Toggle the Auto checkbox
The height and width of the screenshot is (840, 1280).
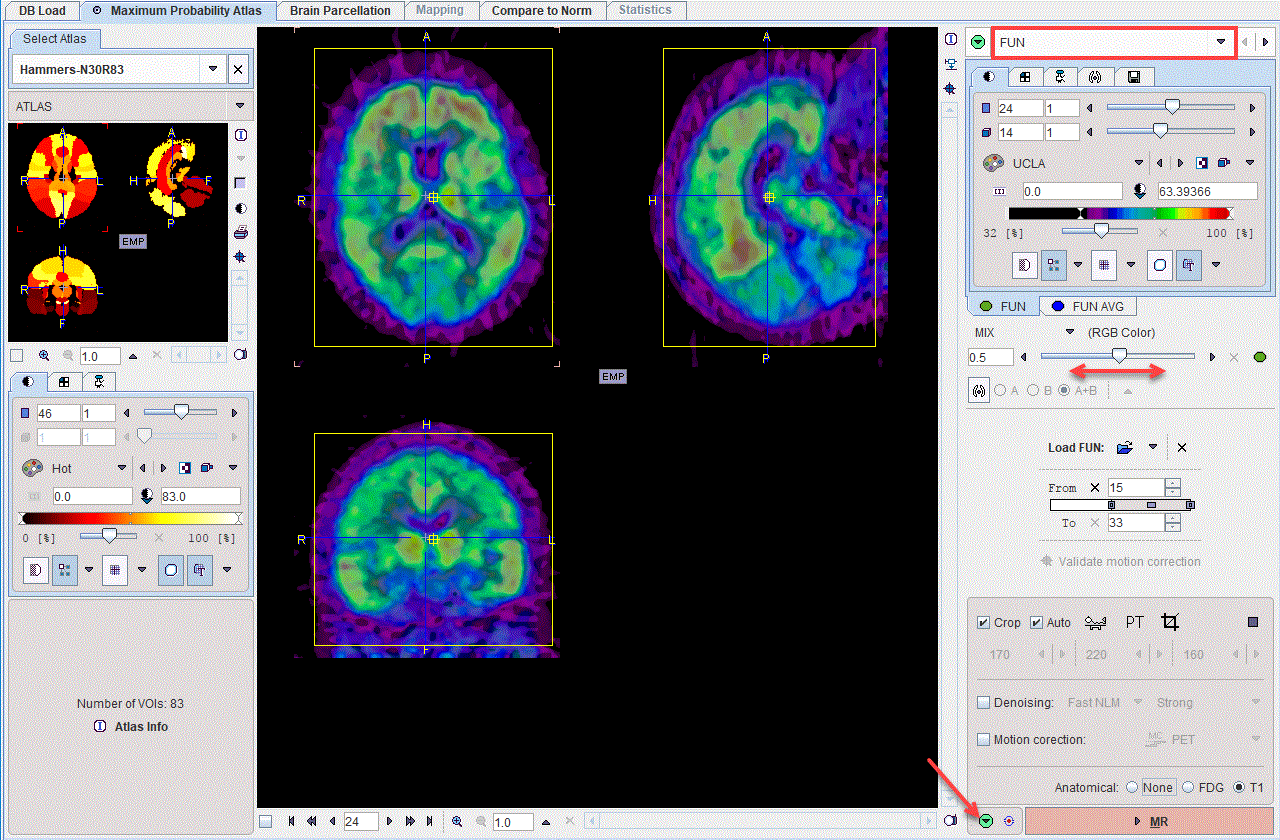click(x=1036, y=622)
